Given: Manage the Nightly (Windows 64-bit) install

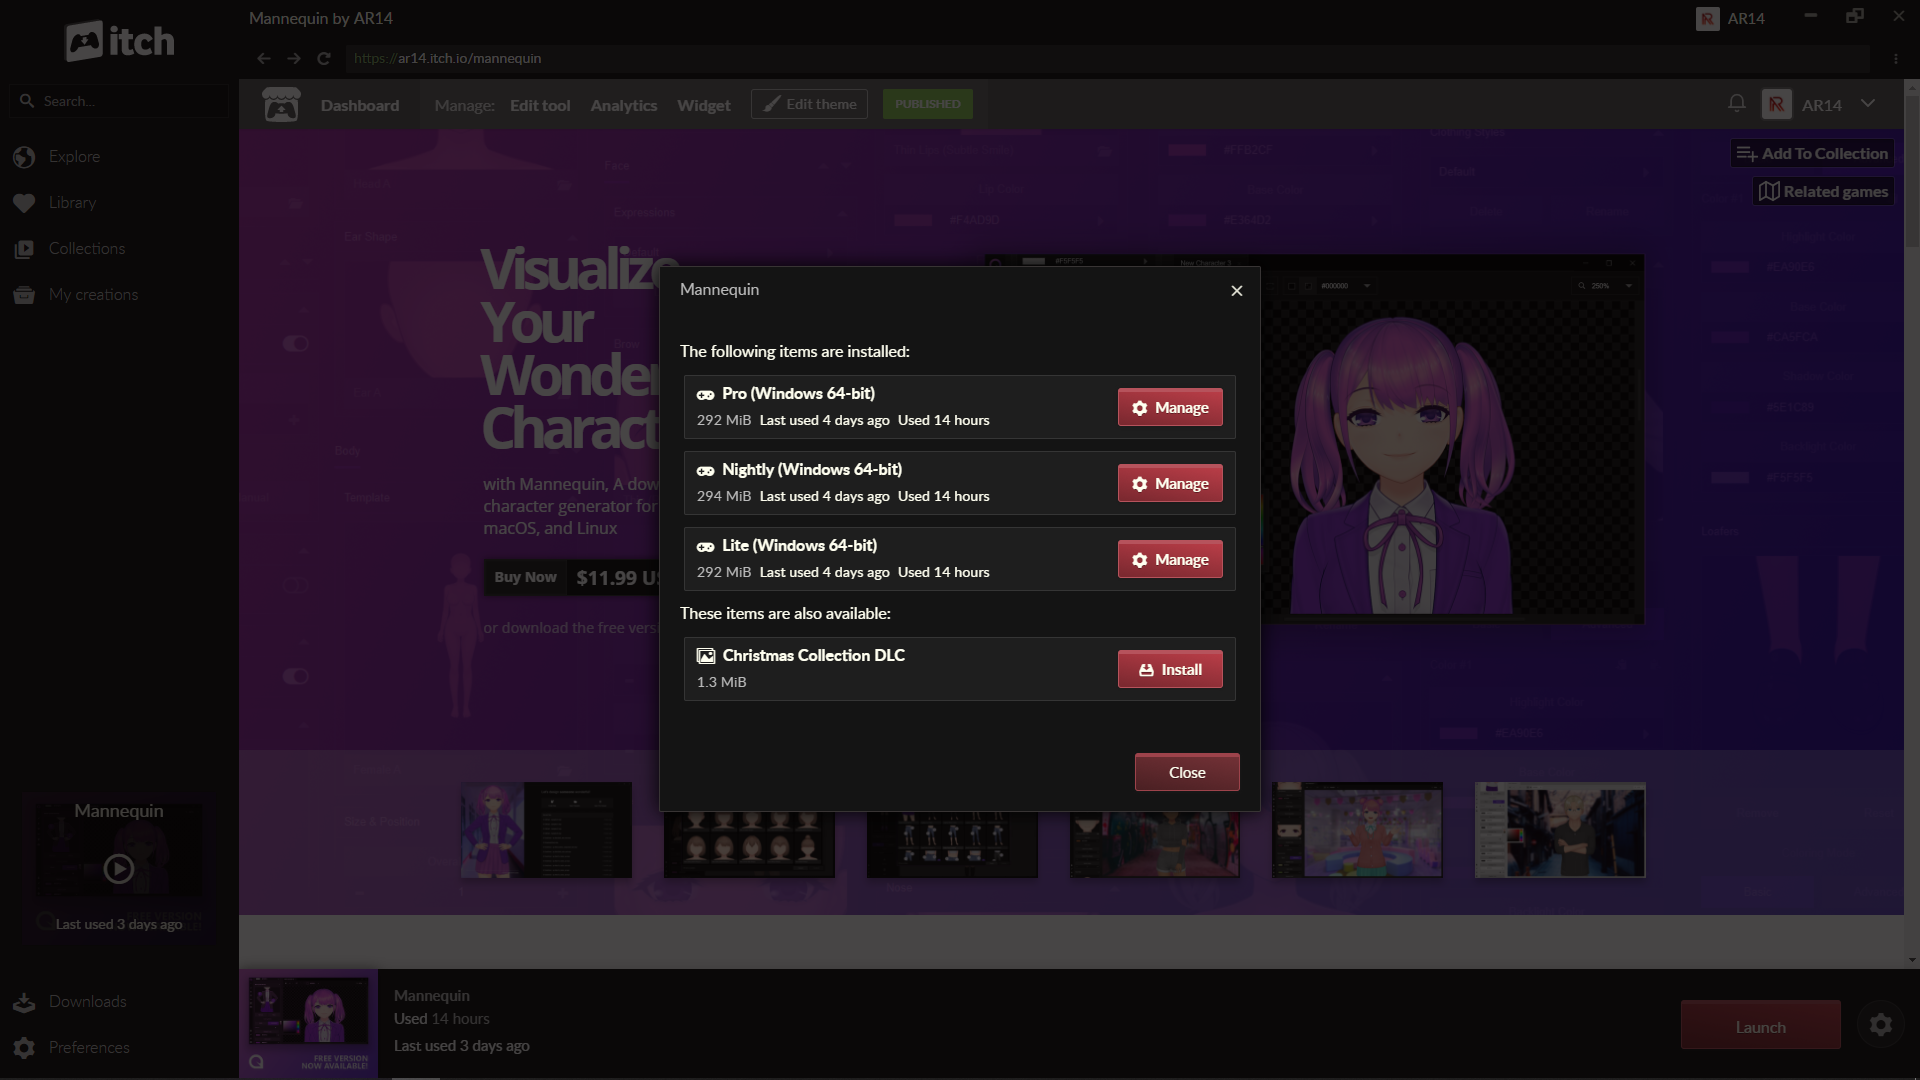Looking at the screenshot, I should [x=1170, y=483].
